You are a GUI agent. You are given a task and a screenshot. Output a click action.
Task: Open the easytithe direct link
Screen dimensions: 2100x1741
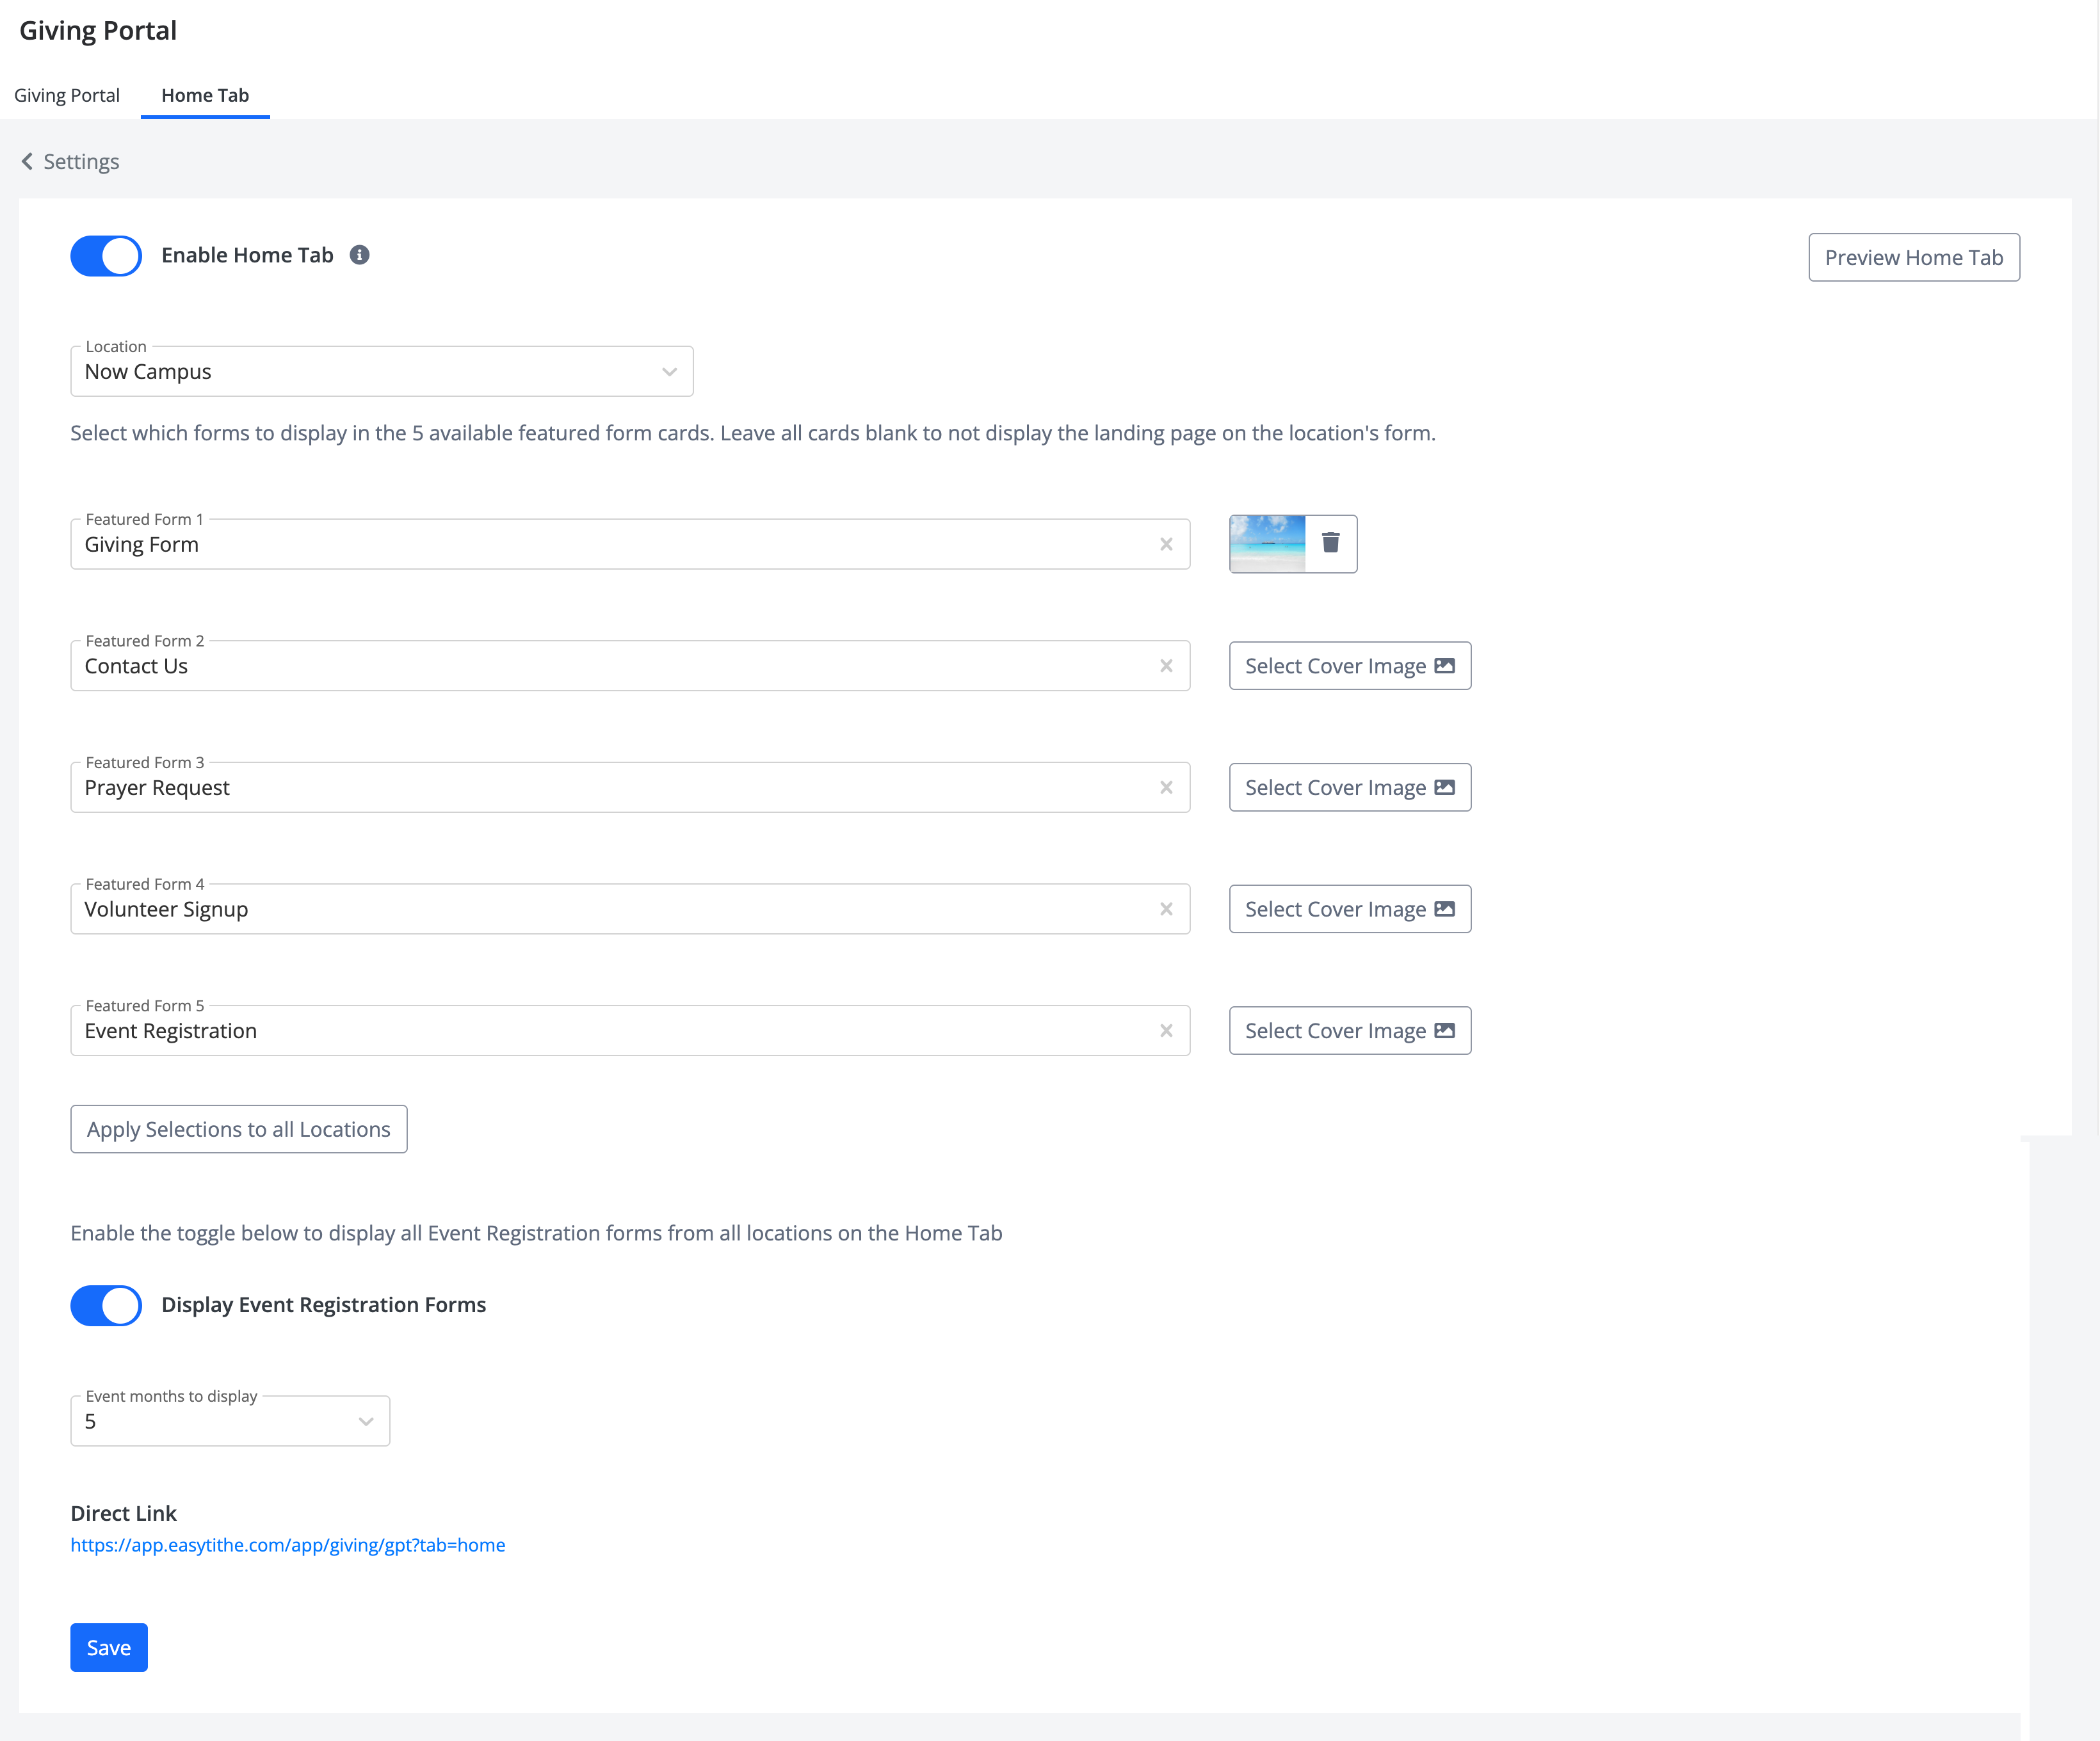[288, 1545]
